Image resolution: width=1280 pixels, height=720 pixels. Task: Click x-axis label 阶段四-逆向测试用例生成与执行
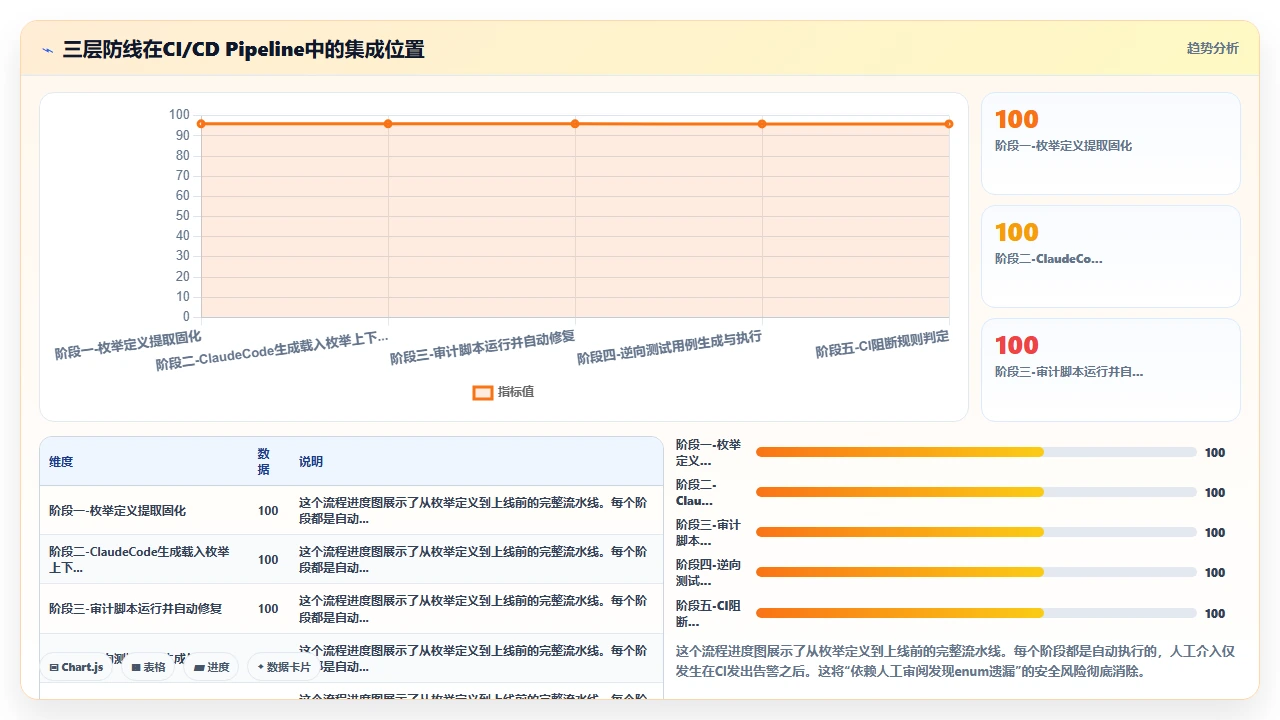click(x=670, y=347)
